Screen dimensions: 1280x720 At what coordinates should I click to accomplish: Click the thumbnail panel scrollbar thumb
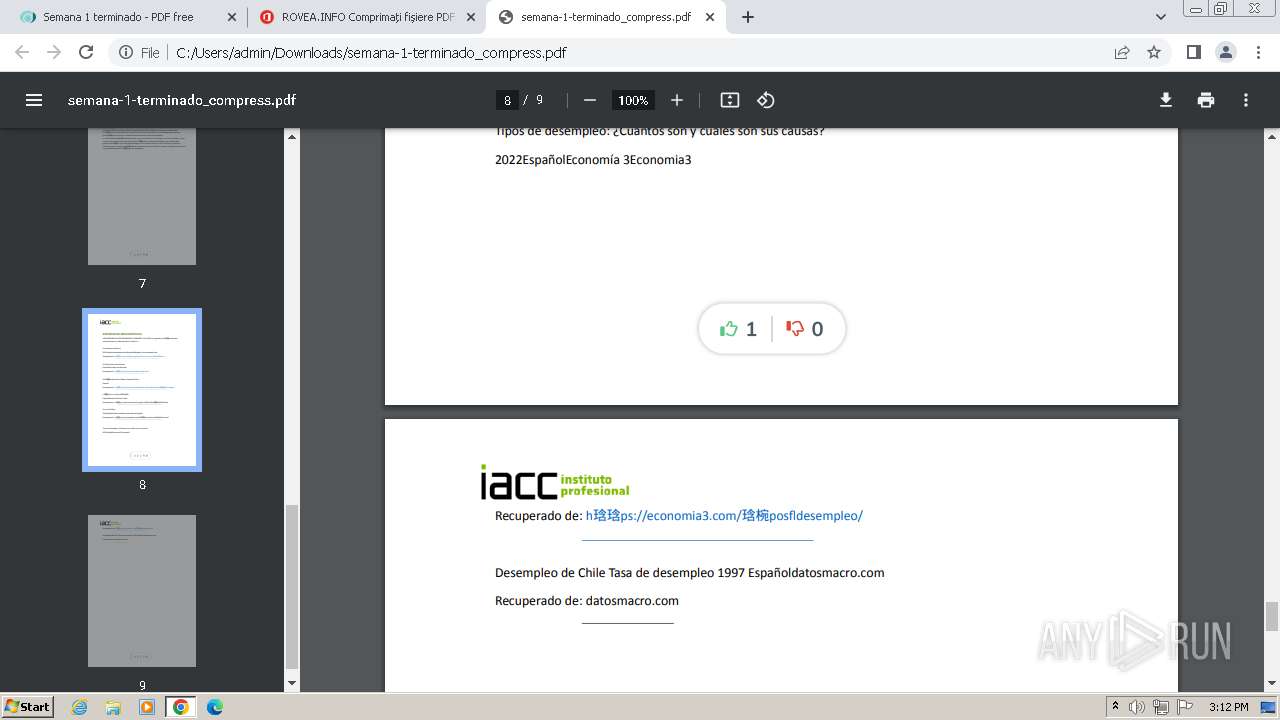tap(292, 586)
